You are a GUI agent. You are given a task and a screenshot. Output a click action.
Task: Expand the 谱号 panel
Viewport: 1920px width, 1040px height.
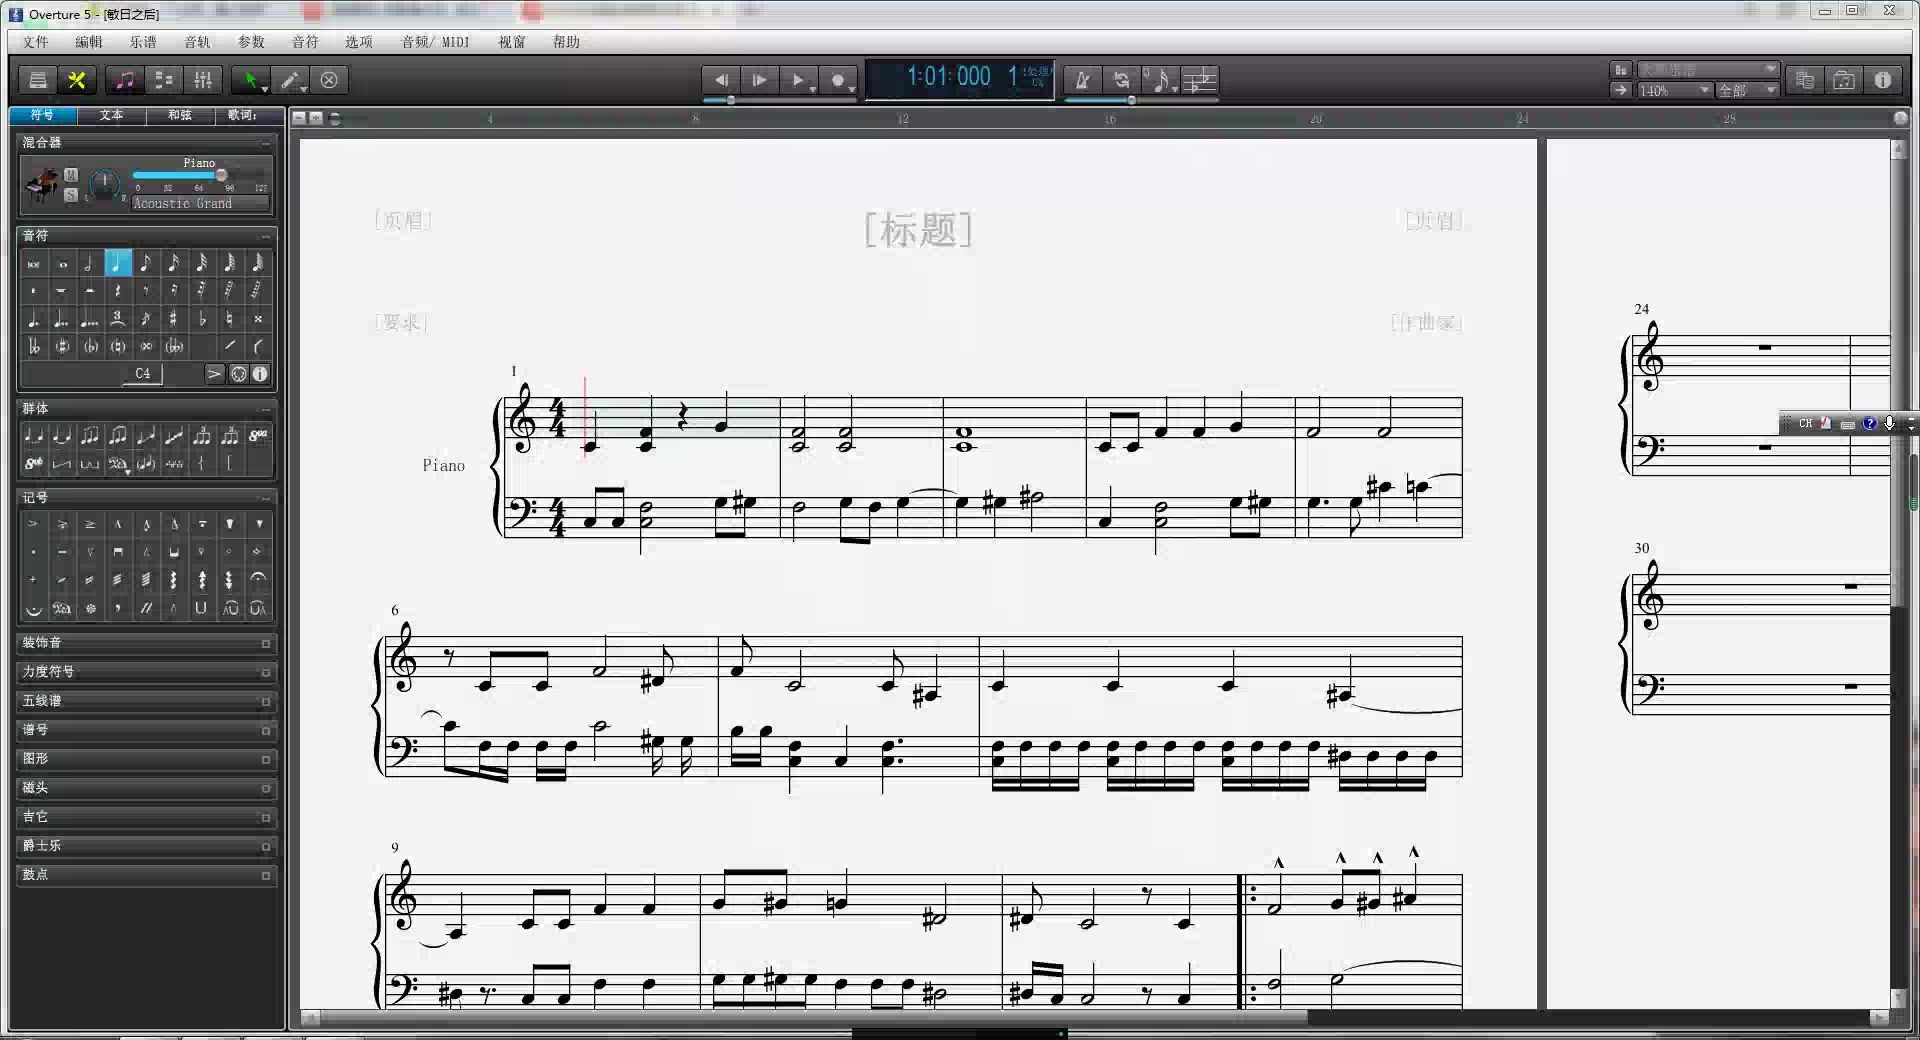point(147,730)
